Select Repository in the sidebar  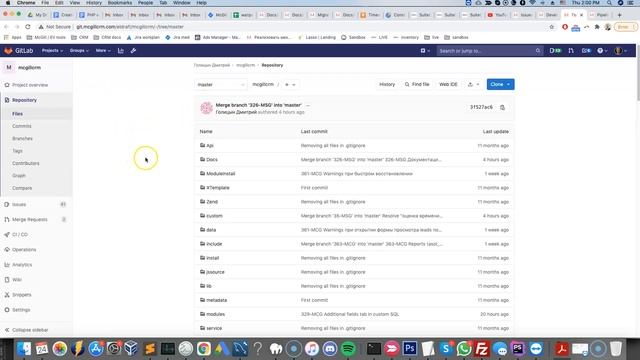coord(24,100)
